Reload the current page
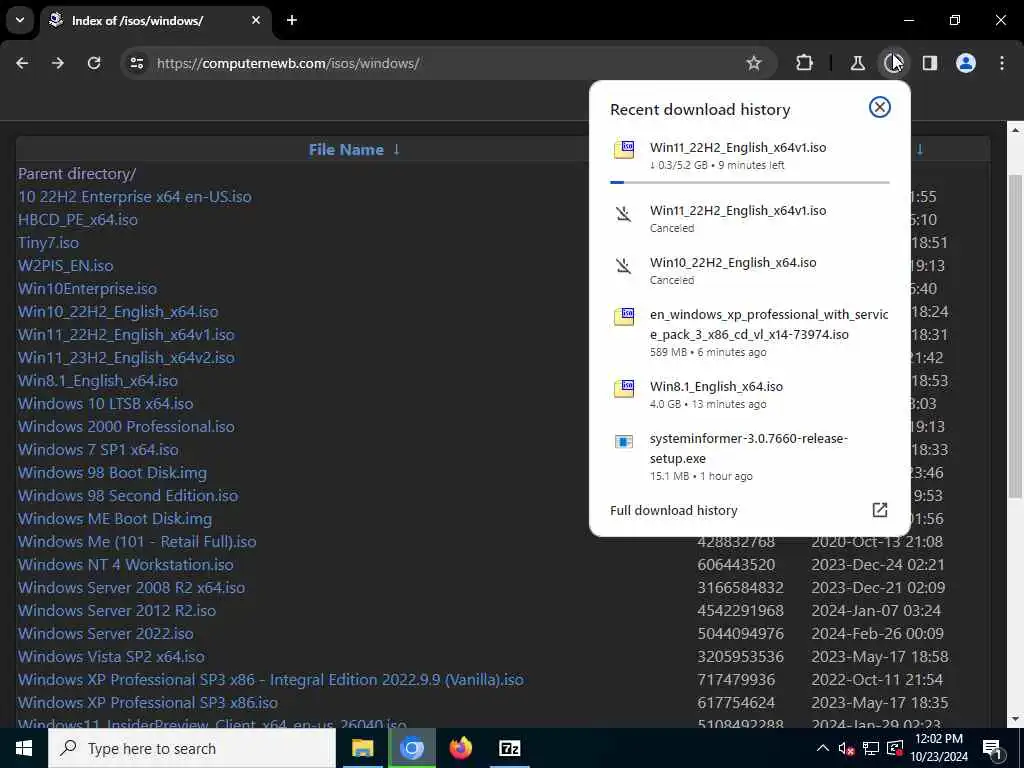The width and height of the screenshot is (1024, 768). [94, 63]
